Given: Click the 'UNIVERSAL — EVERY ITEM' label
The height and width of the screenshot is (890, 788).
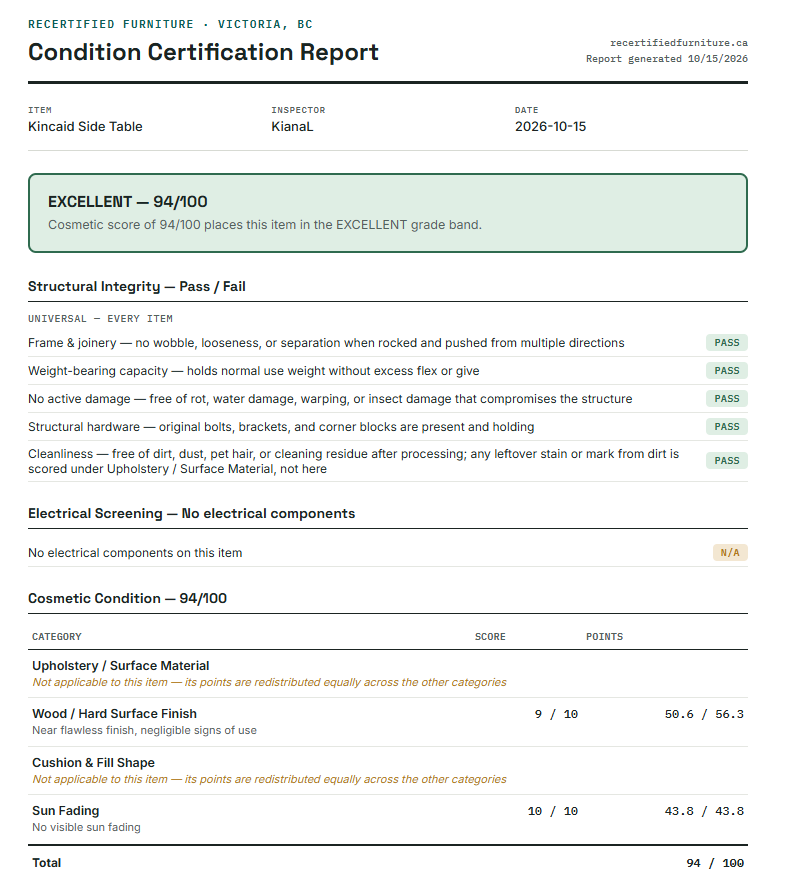Looking at the screenshot, I should (x=100, y=319).
